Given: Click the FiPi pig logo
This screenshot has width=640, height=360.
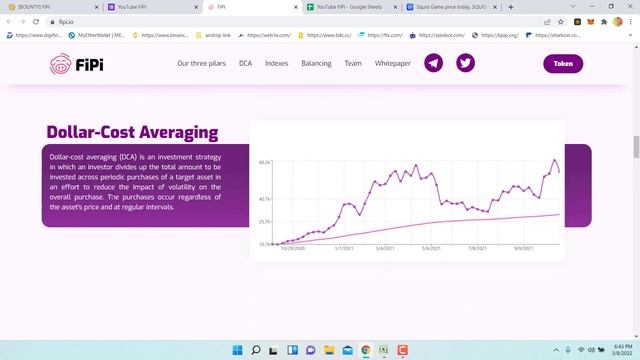Looking at the screenshot, I should click(60, 64).
